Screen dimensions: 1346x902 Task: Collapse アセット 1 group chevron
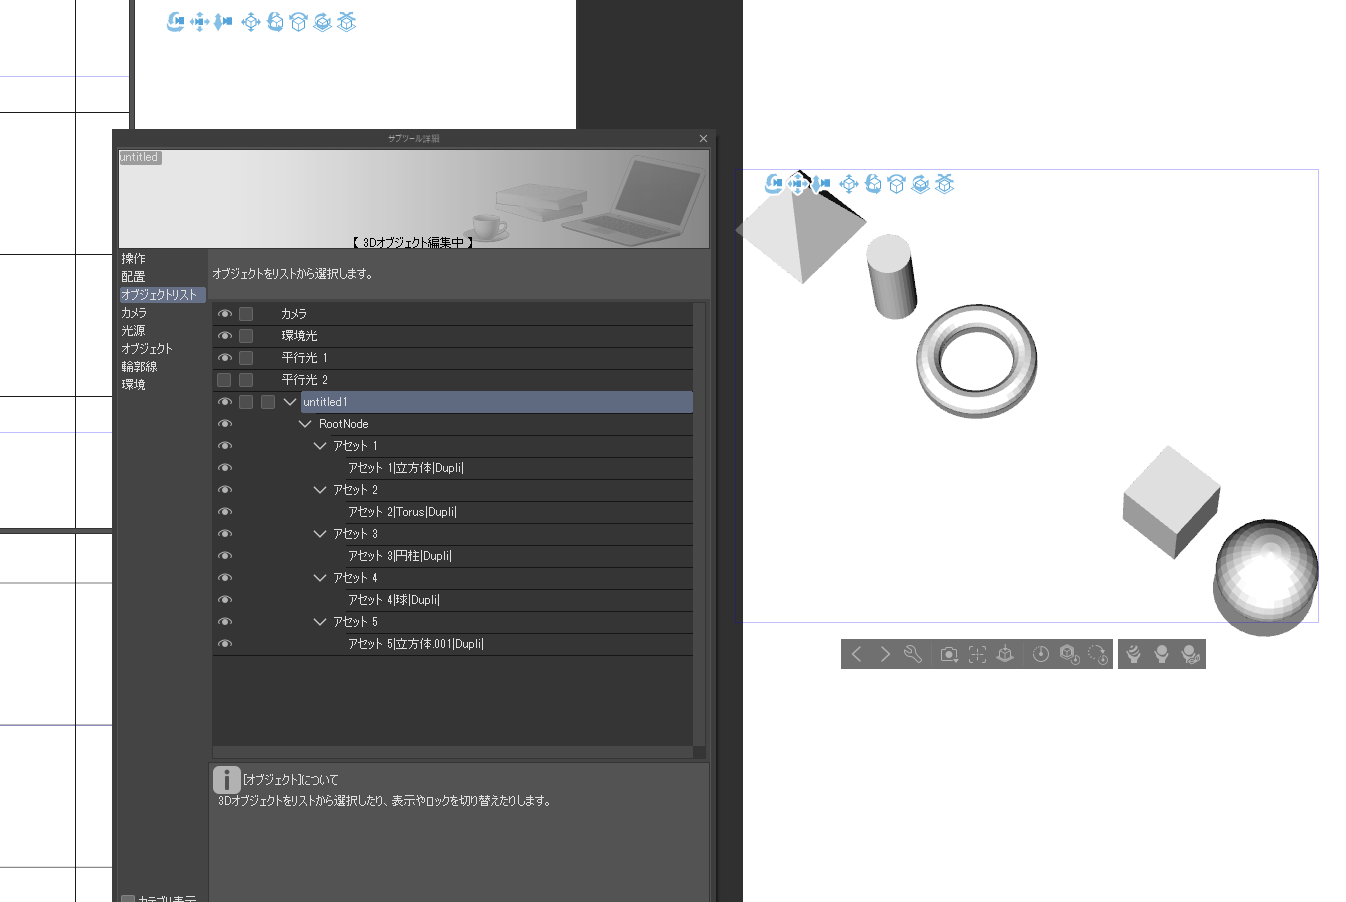click(320, 446)
